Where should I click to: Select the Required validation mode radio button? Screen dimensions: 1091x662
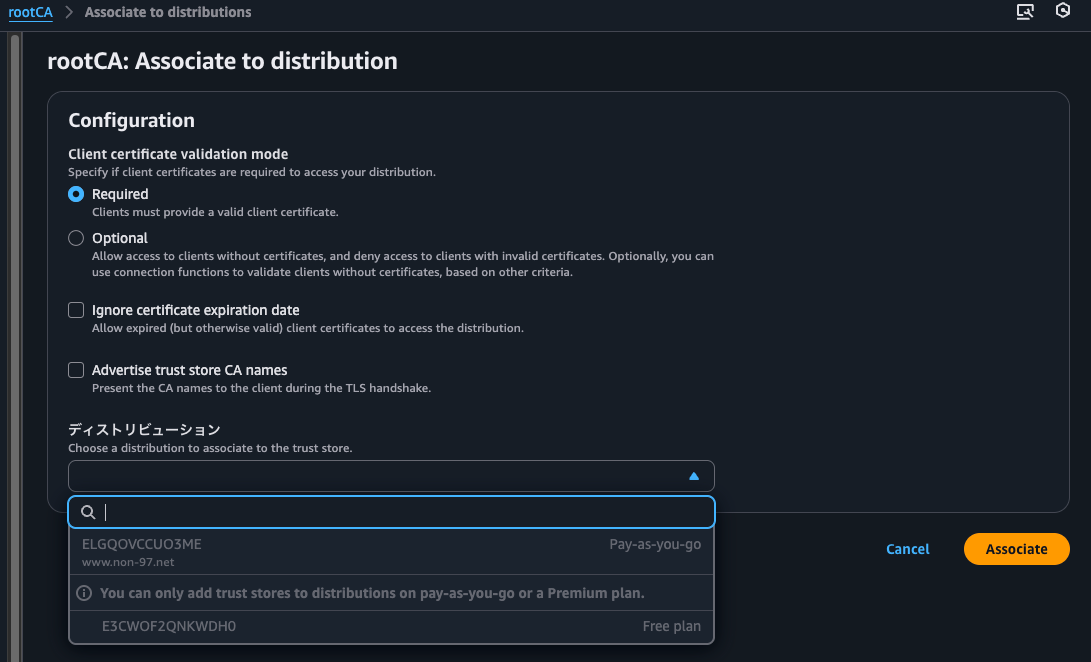click(75, 194)
